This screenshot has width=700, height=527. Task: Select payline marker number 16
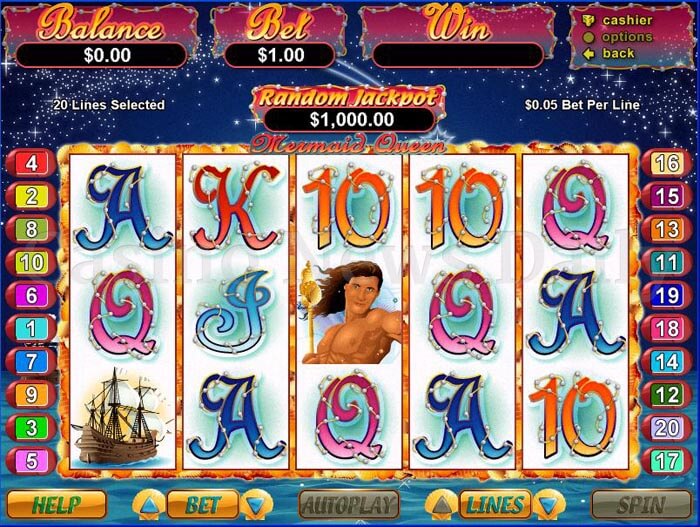click(667, 163)
